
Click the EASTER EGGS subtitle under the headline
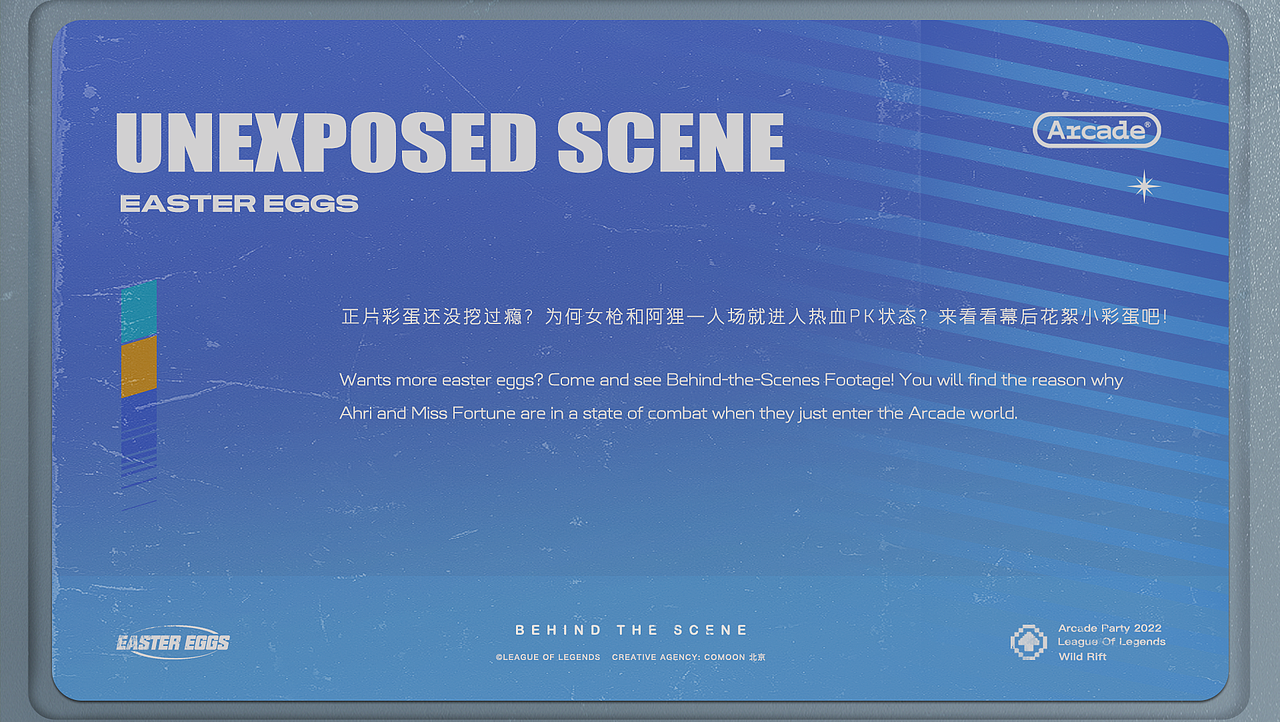(x=239, y=204)
